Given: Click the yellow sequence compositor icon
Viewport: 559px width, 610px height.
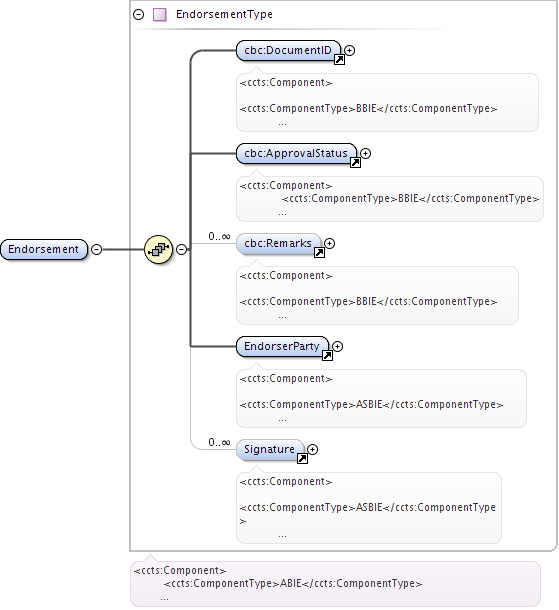Looking at the screenshot, I should 158,249.
